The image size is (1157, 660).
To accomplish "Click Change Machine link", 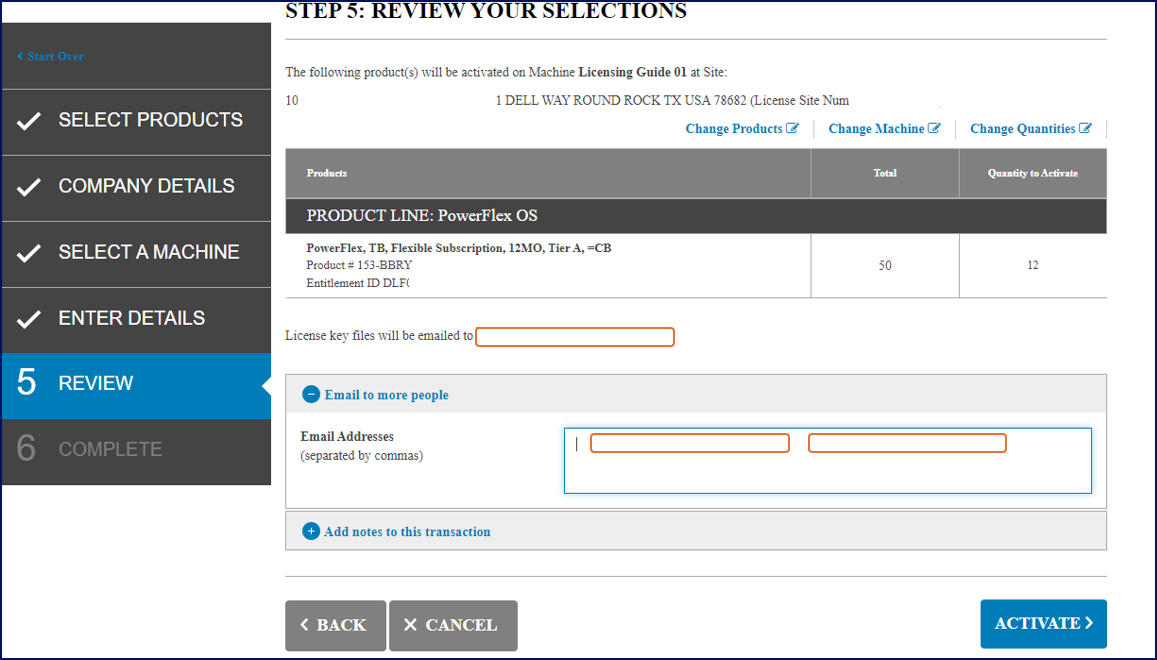I will pyautogui.click(x=884, y=128).
